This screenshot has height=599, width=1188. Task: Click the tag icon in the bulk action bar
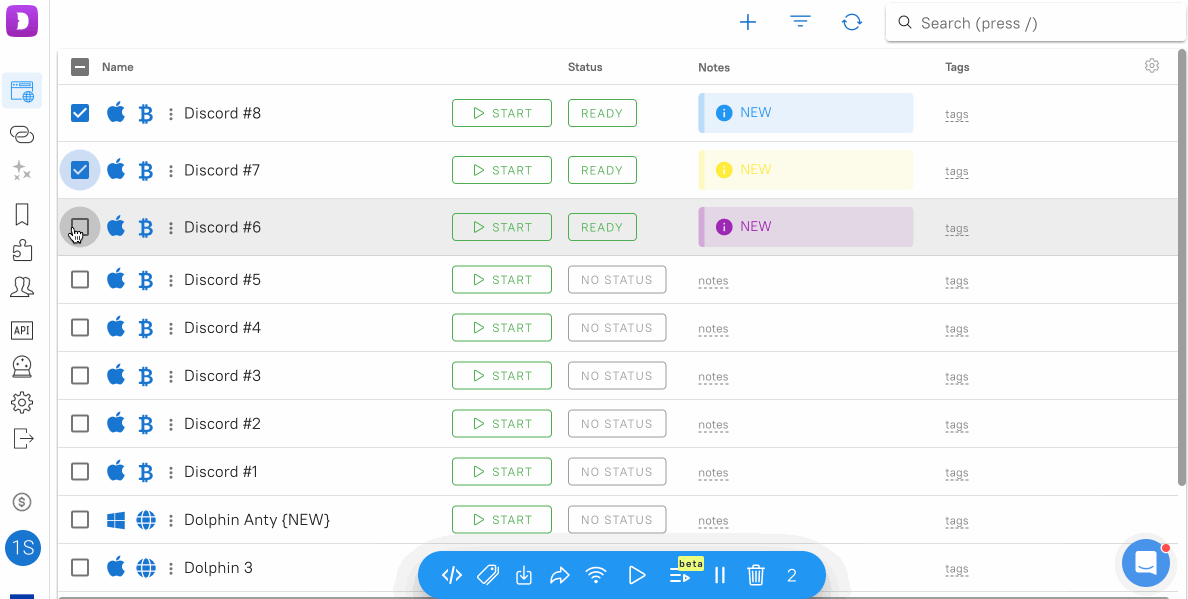point(488,575)
